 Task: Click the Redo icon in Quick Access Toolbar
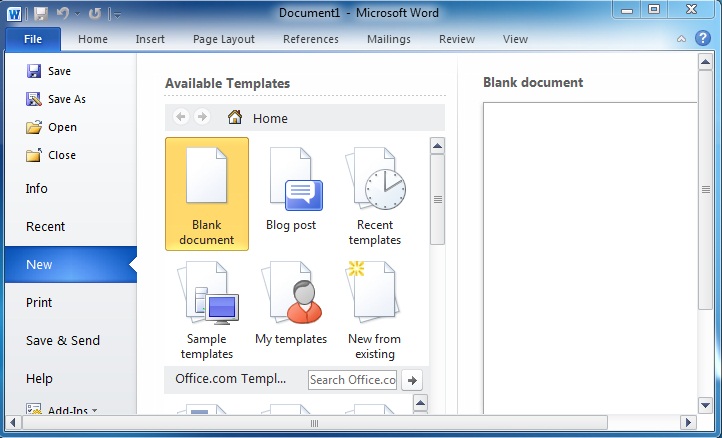pyautogui.click(x=95, y=14)
